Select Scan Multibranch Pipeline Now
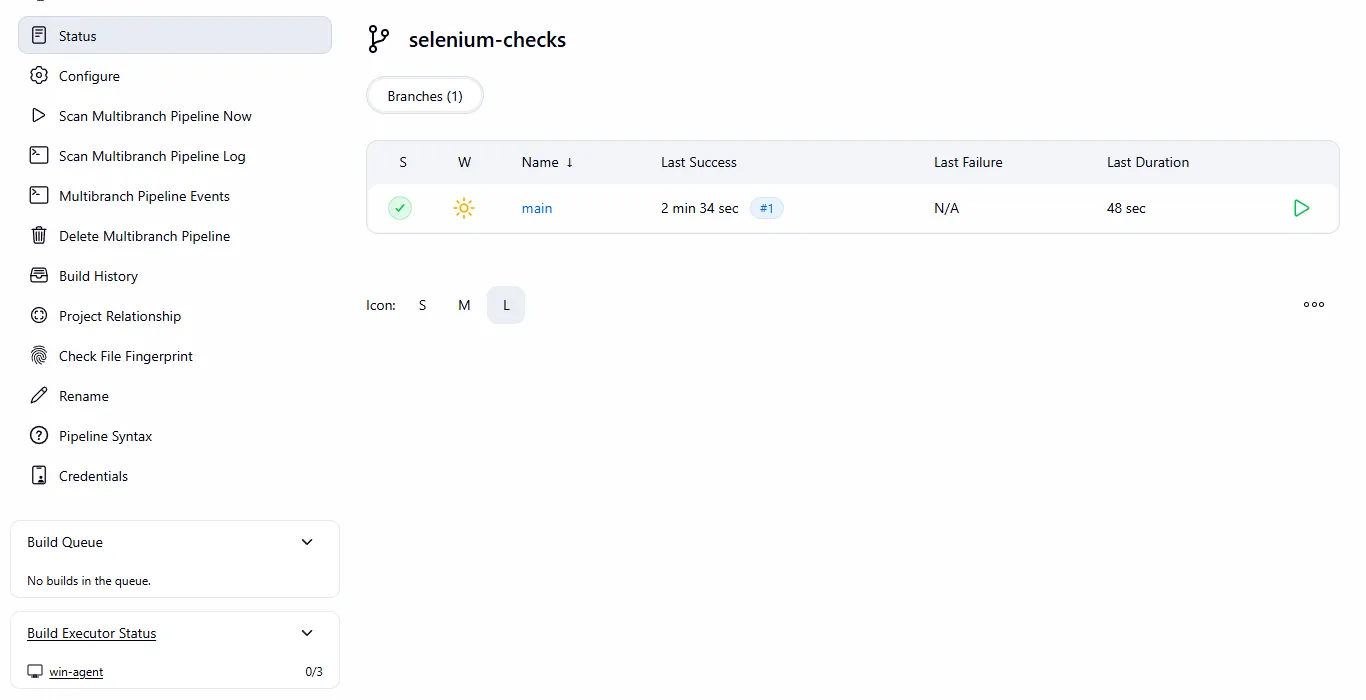Viewport: 1366px width, 700px height. click(175, 115)
